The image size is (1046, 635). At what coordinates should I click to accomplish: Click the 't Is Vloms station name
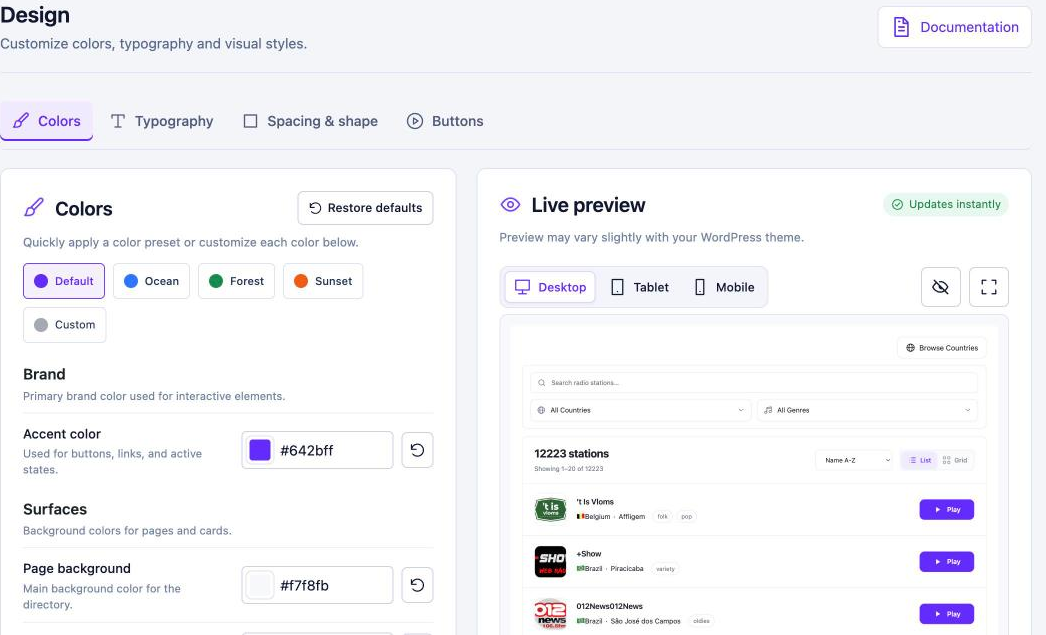[595, 502]
